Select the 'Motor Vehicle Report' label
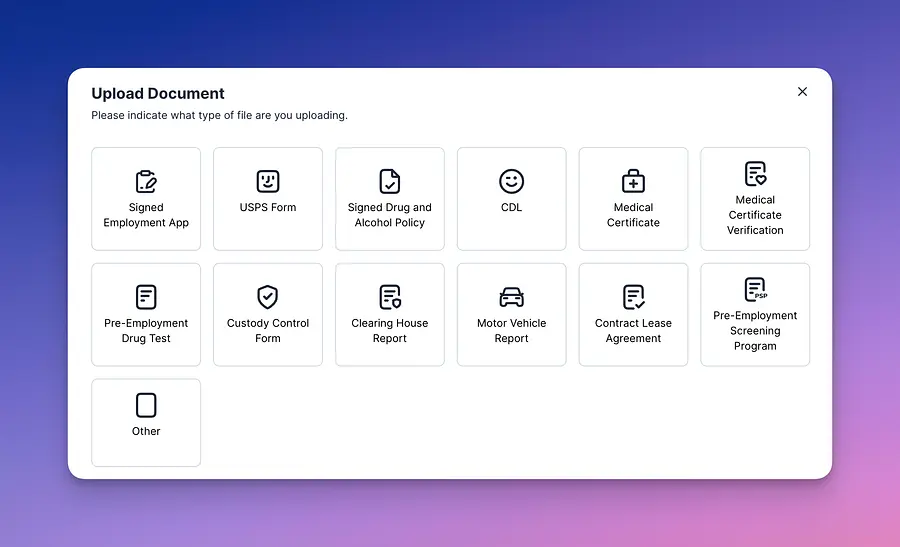The width and height of the screenshot is (900, 547). (x=511, y=331)
